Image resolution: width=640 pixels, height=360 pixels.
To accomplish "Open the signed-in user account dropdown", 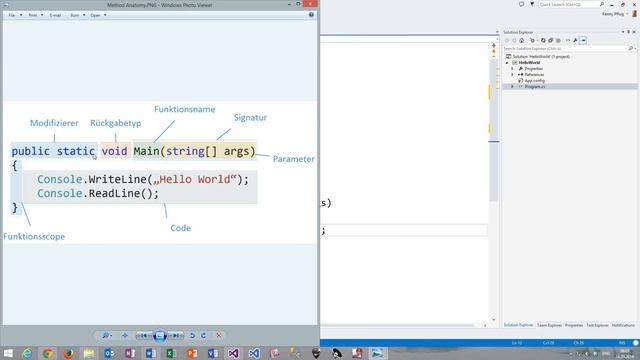I will coord(615,14).
